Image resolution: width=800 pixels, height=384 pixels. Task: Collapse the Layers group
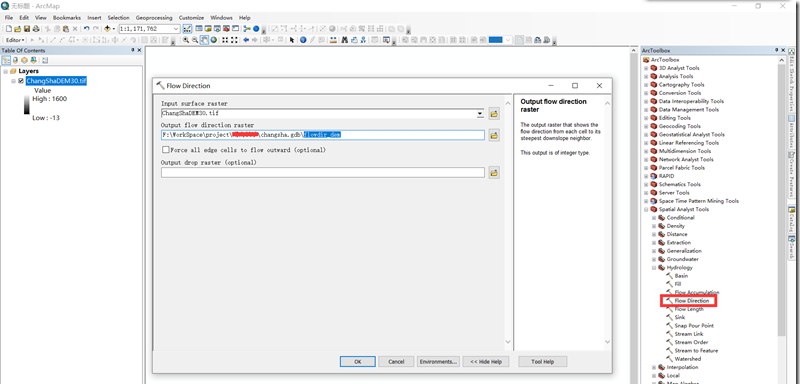pyautogui.click(x=6, y=71)
